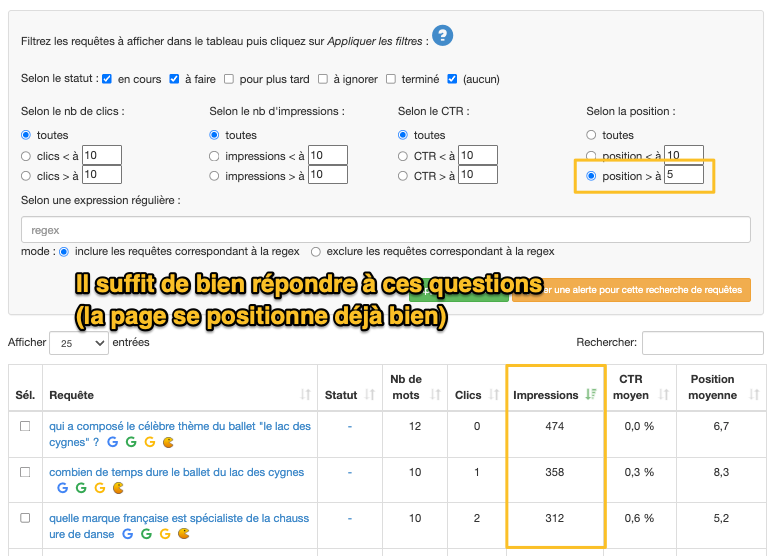The image size is (775, 556).
Task: Click the orange alert button for this search
Action: click(x=631, y=290)
